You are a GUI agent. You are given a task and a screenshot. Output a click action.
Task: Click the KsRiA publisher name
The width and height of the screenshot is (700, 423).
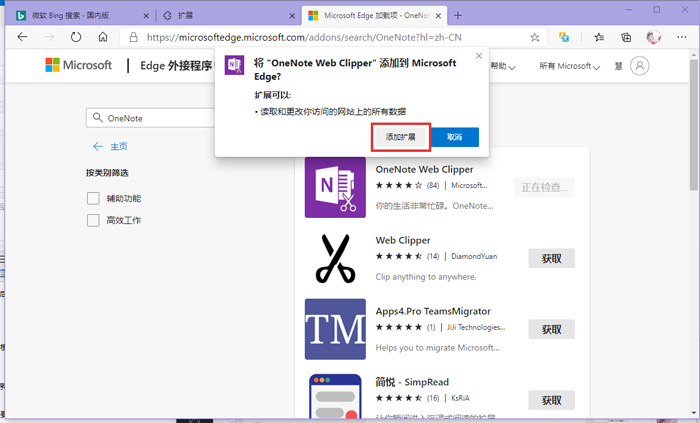coord(460,398)
